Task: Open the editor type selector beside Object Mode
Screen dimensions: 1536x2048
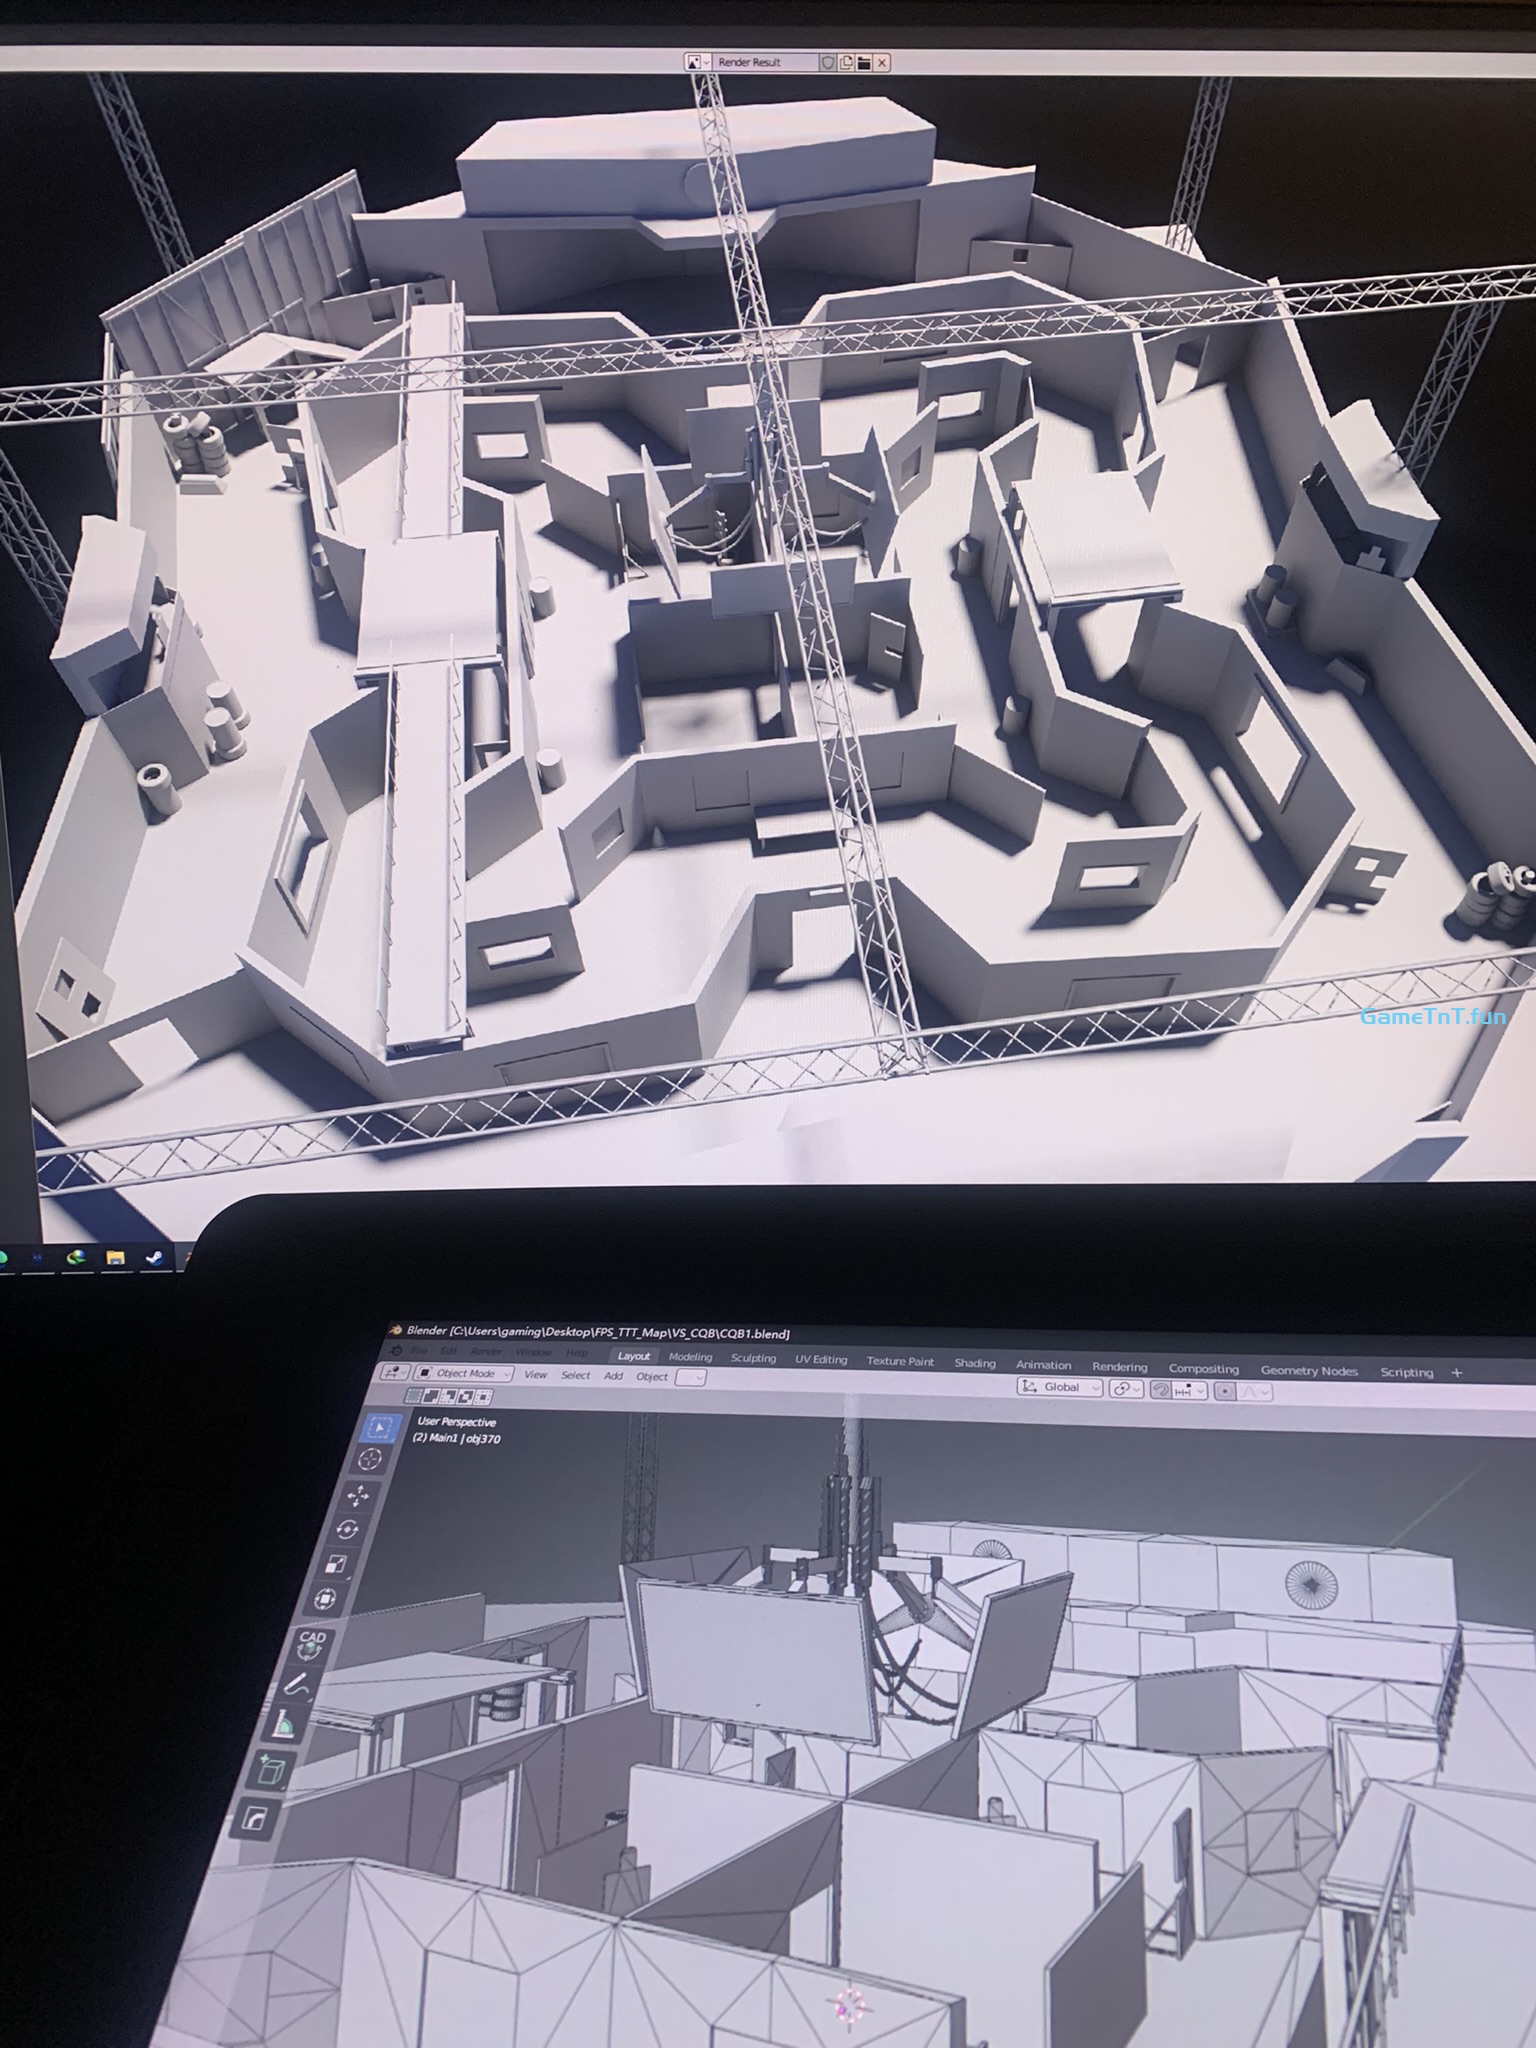Action: (396, 1373)
